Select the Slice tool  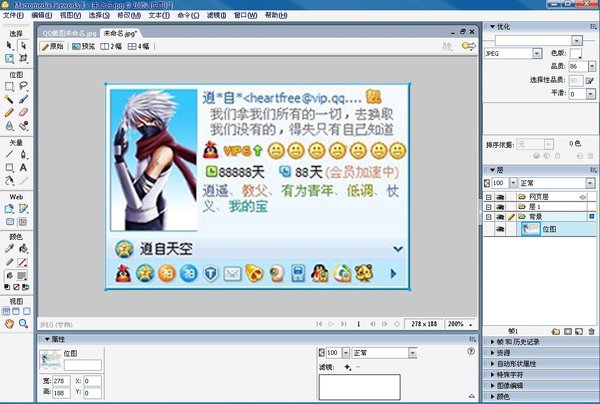click(23, 209)
